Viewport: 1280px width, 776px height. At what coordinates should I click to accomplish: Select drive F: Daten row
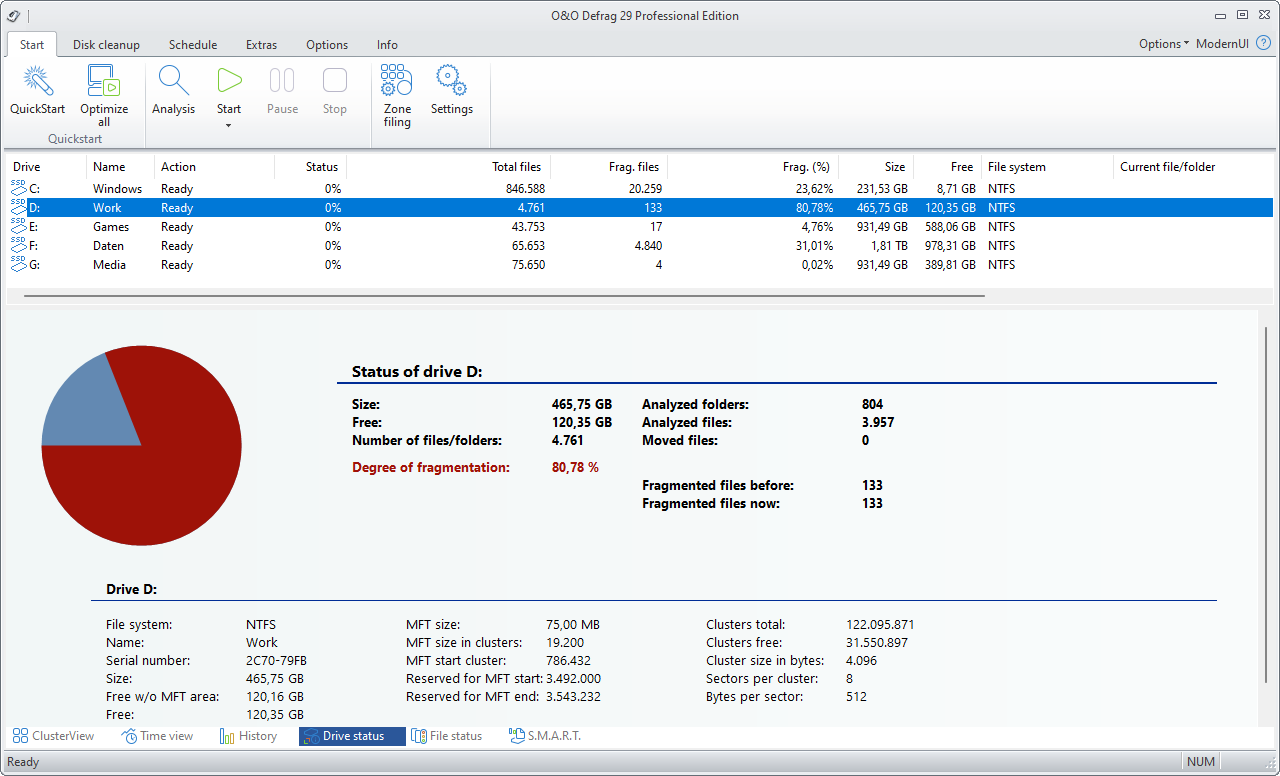(640, 246)
